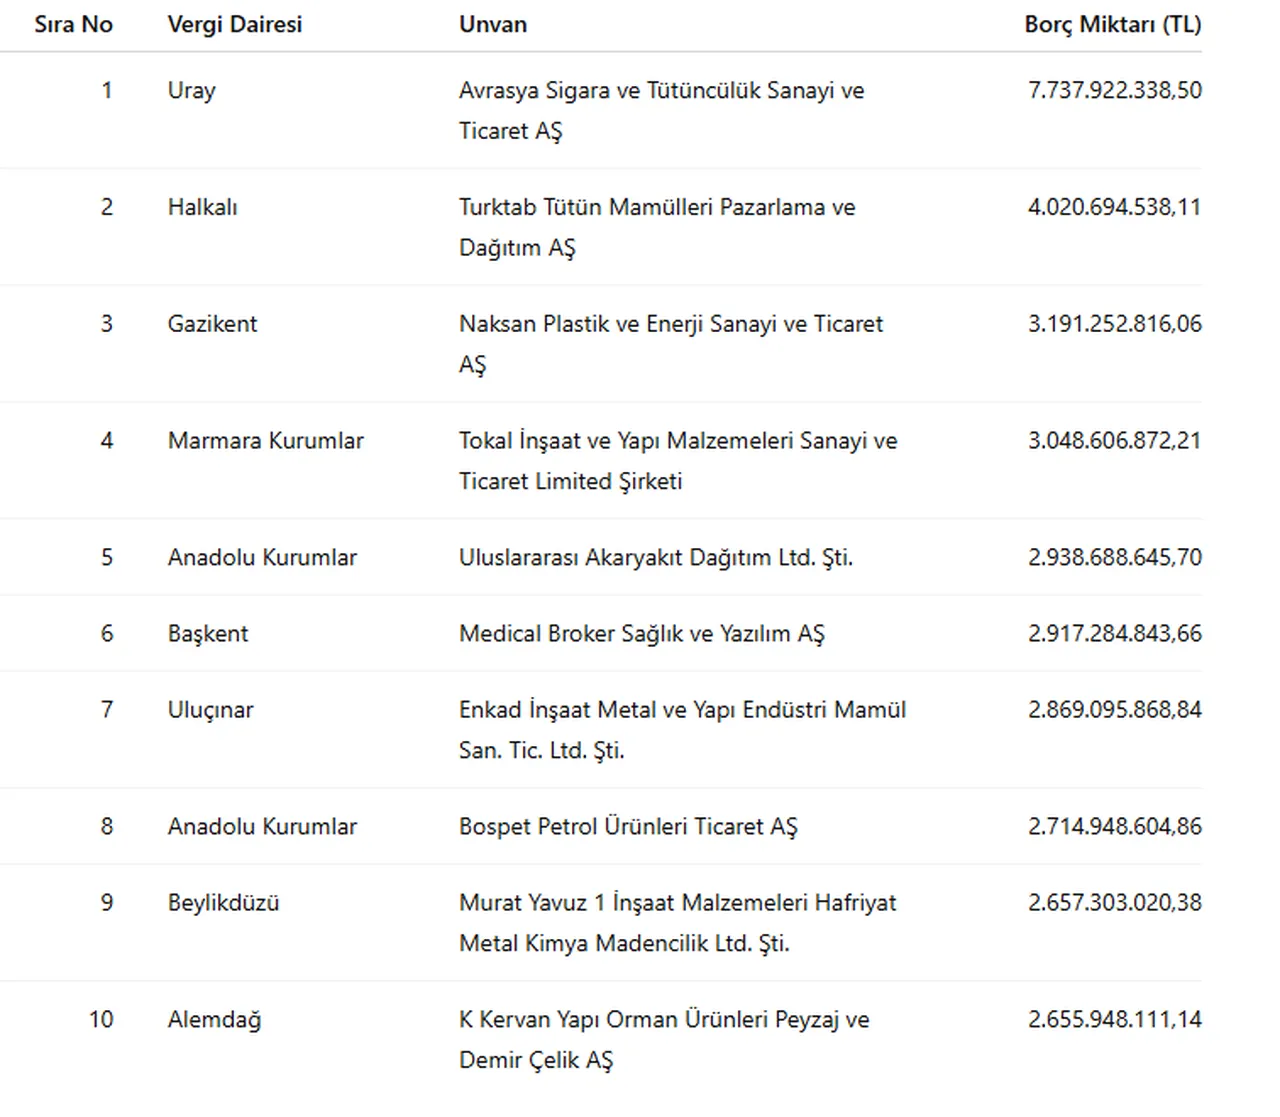The height and width of the screenshot is (1117, 1280).
Task: Click the Turktab Tütün Mamülleri company entry
Action: tap(656, 208)
